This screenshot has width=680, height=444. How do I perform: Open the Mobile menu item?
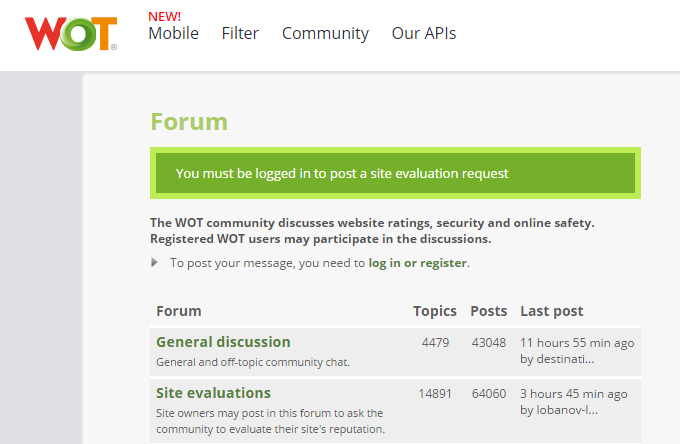pyautogui.click(x=173, y=33)
